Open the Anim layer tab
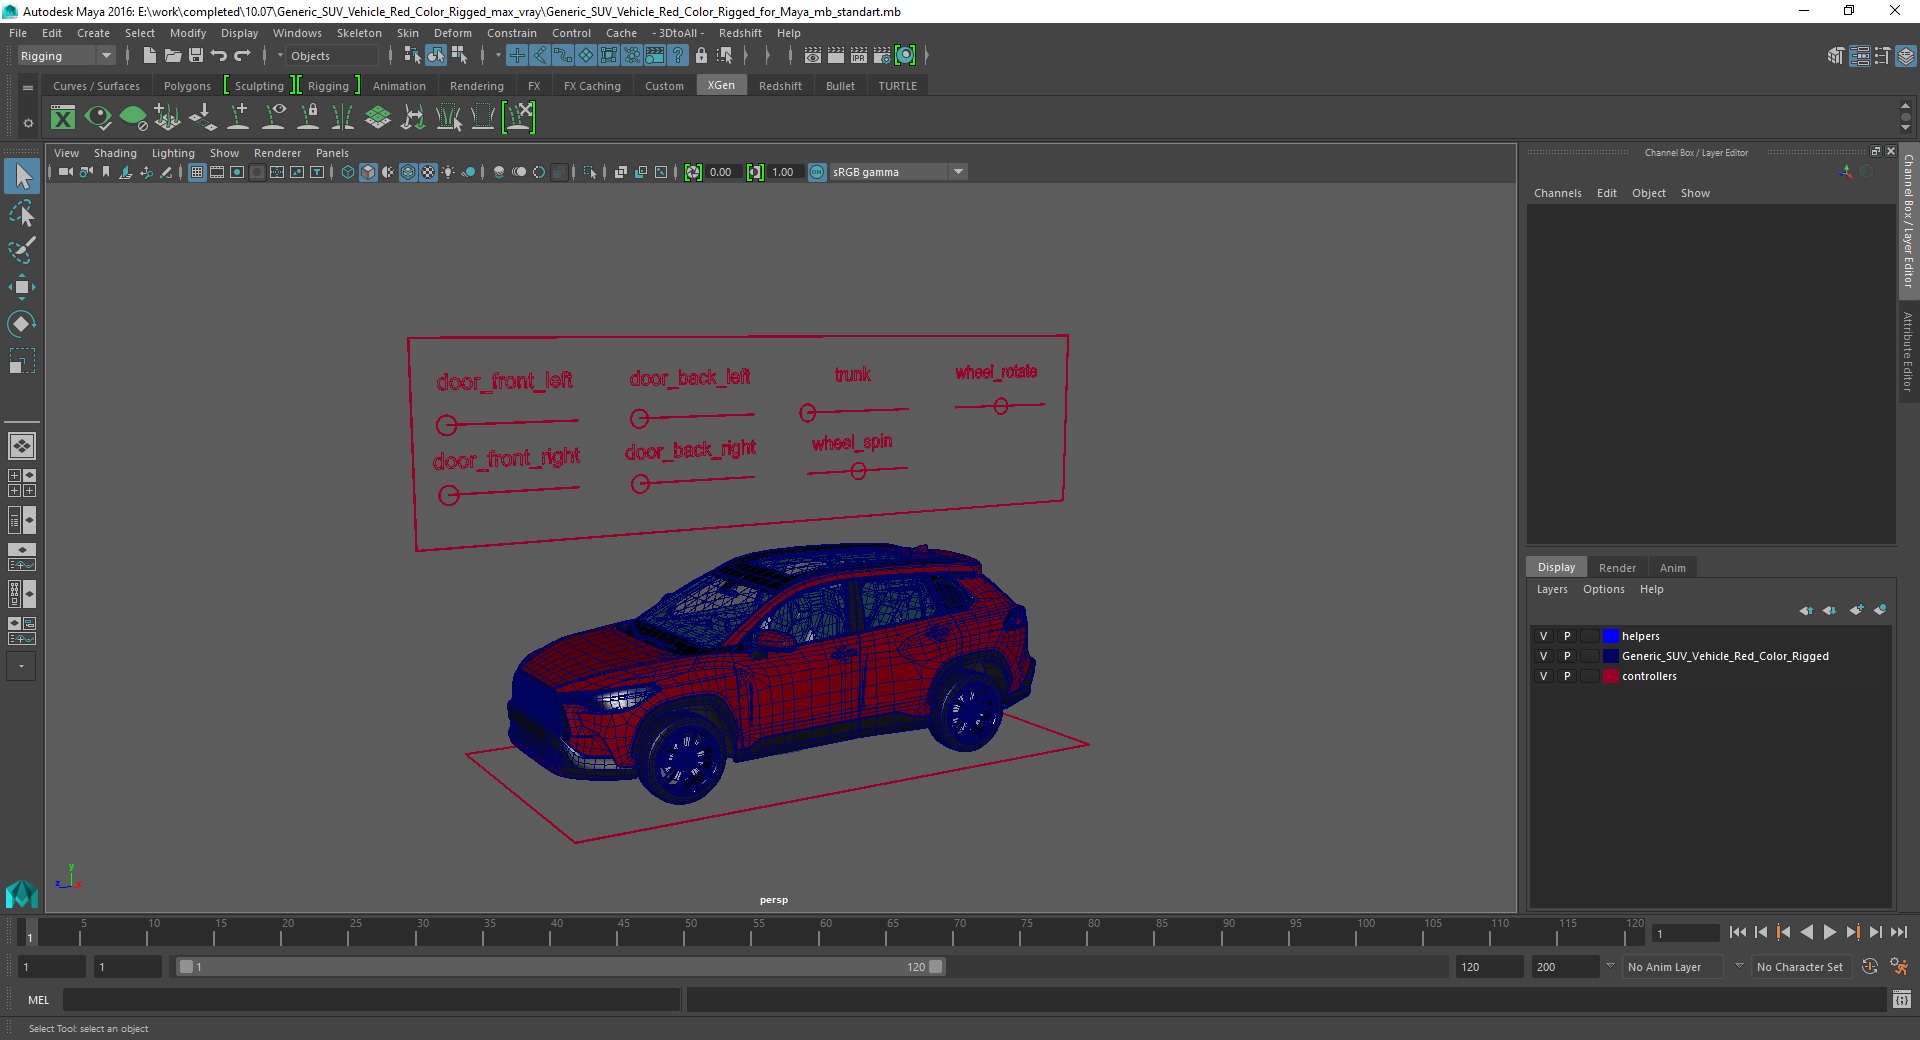This screenshot has height=1040, width=1920. pyautogui.click(x=1672, y=568)
